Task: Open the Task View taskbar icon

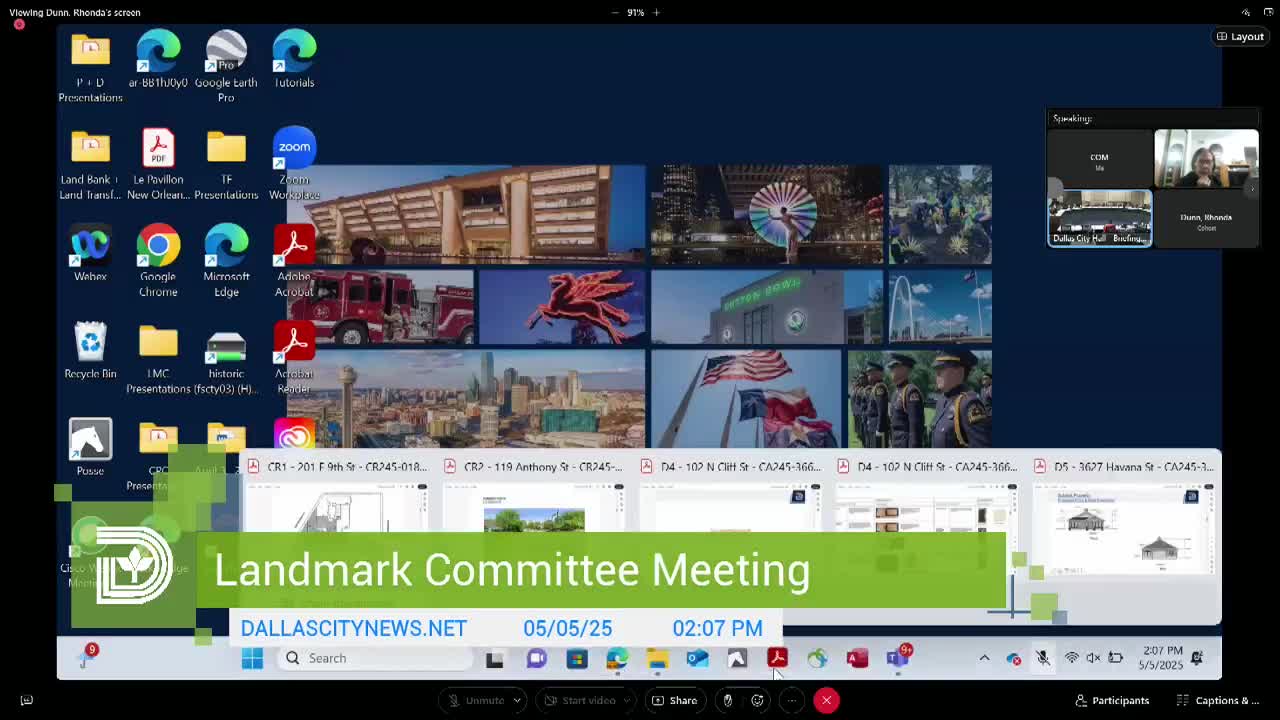Action: [494, 658]
